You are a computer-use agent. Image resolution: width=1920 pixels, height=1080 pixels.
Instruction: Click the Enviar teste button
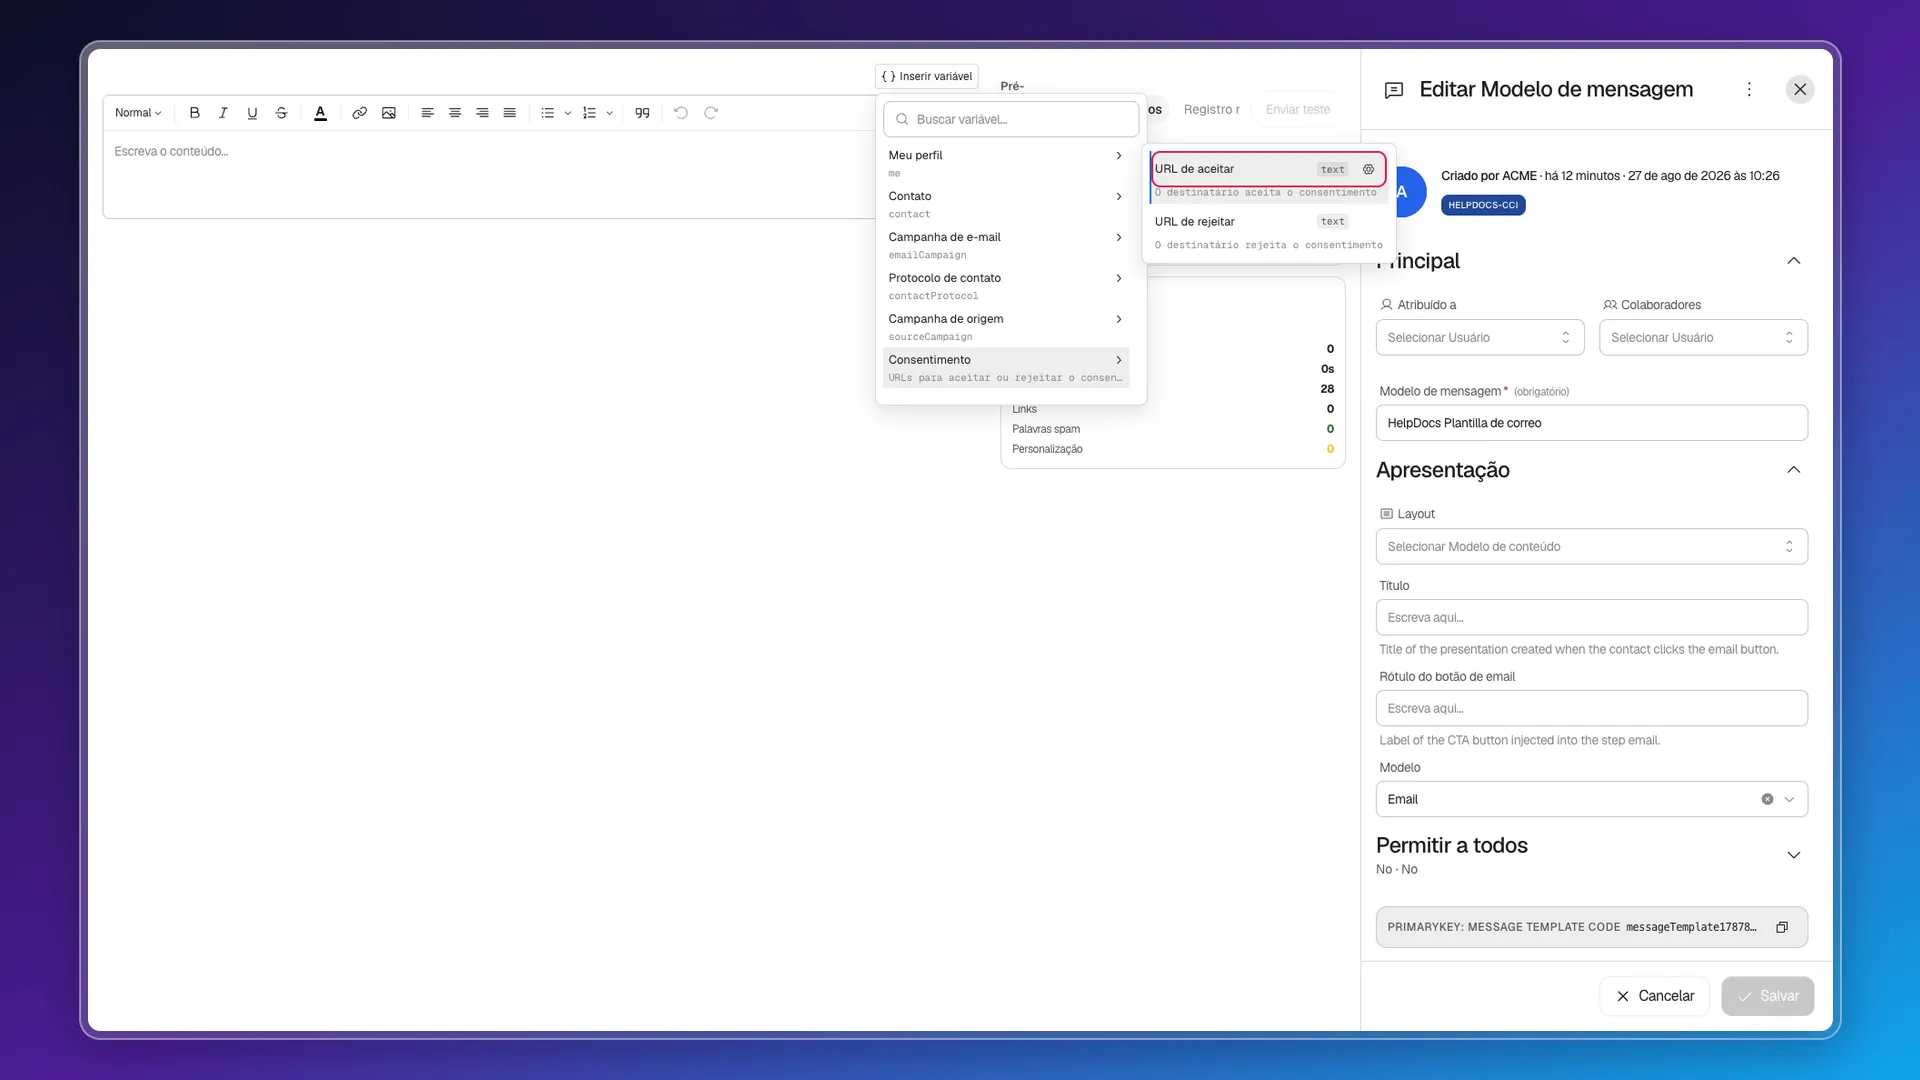(1297, 110)
